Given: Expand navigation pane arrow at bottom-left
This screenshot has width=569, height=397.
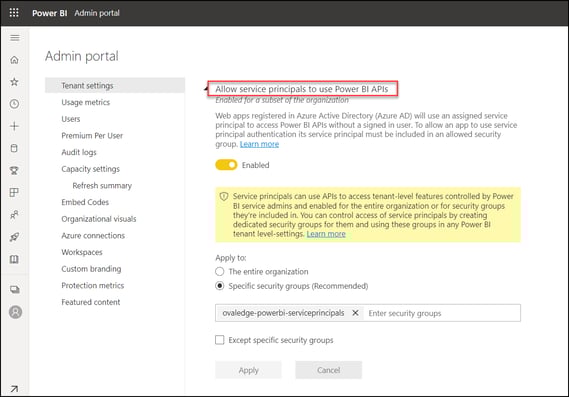Looking at the screenshot, I should point(14,389).
